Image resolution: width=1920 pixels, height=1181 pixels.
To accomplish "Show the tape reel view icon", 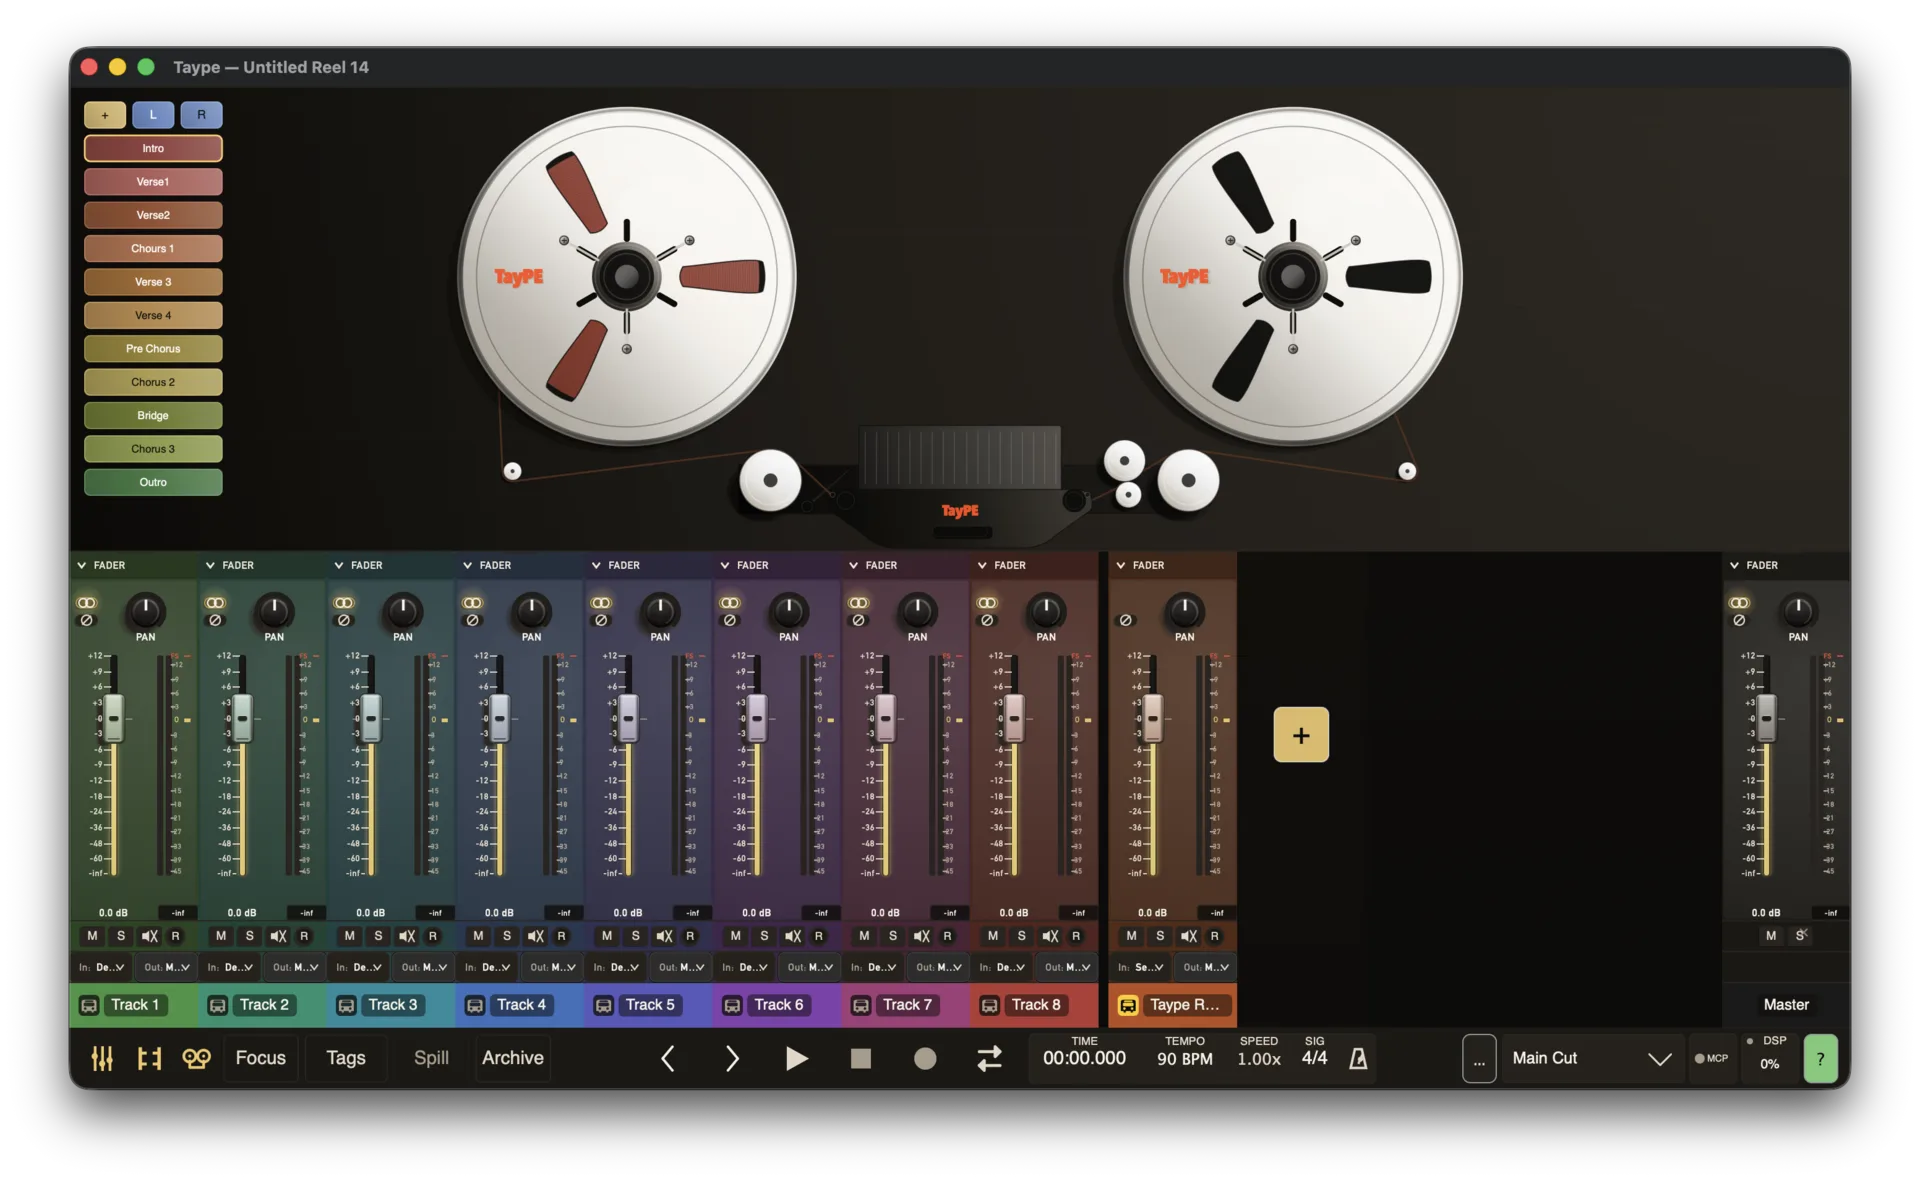I will tap(196, 1058).
